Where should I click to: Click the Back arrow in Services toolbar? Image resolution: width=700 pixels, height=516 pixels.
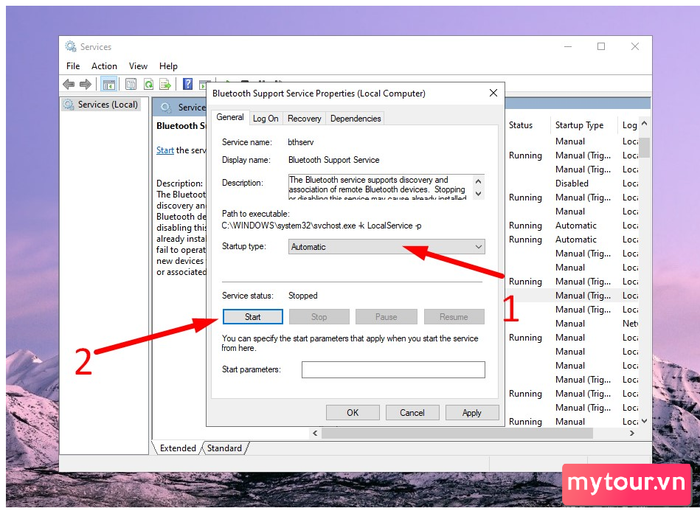click(x=69, y=84)
